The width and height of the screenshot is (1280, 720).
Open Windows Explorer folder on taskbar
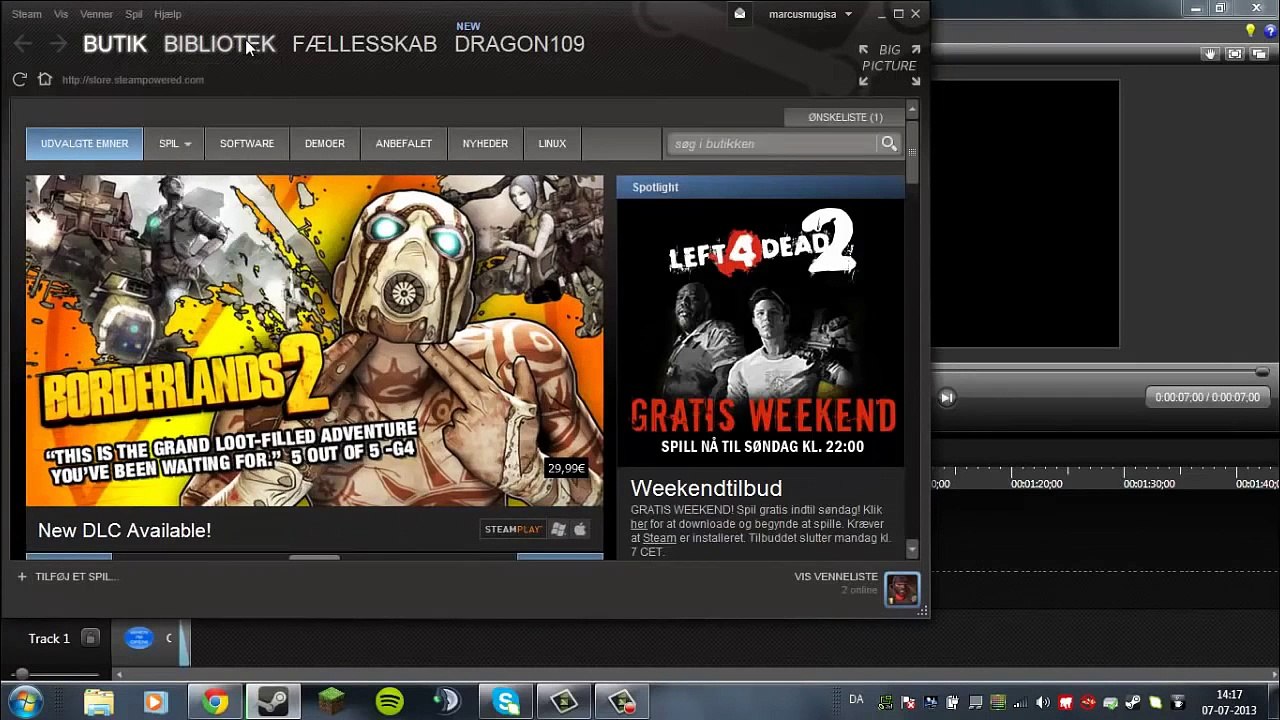[98, 702]
